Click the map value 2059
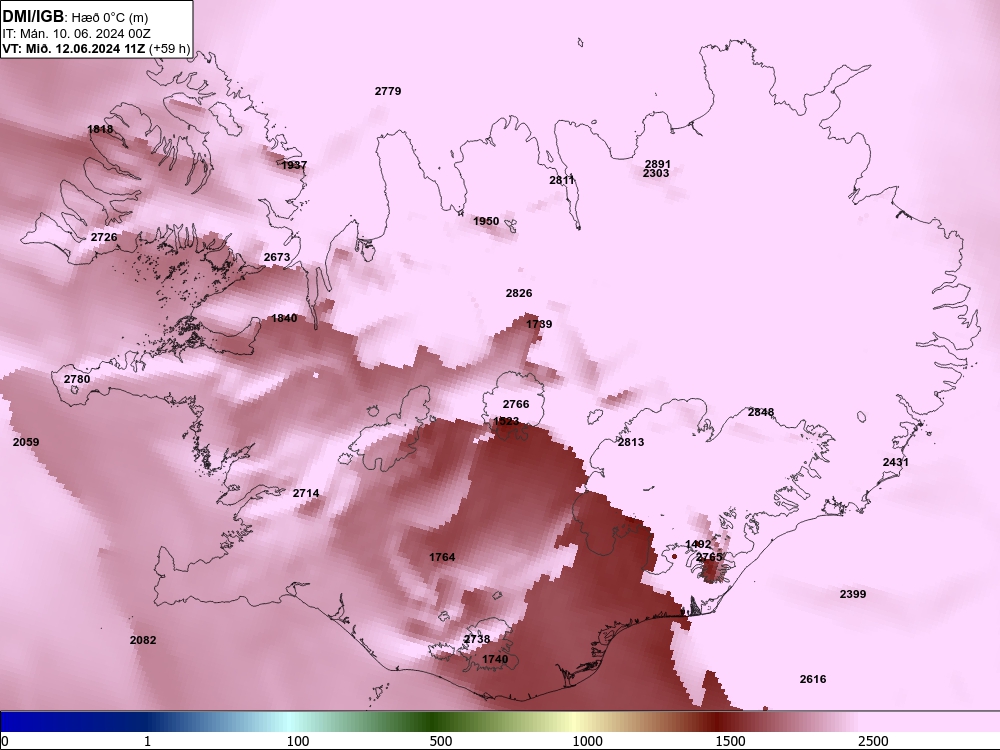The image size is (1000, 750). tap(26, 442)
